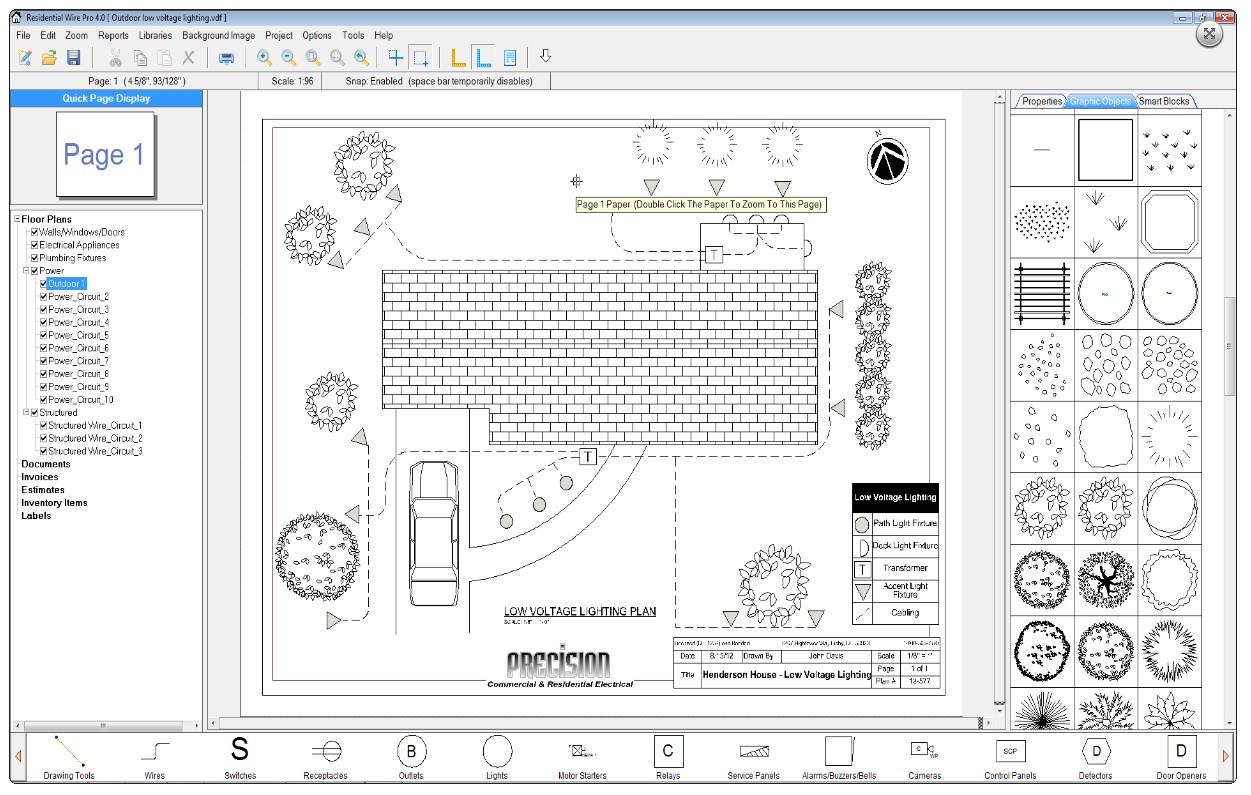Open the File menu
1251x795 pixels.
(24, 35)
